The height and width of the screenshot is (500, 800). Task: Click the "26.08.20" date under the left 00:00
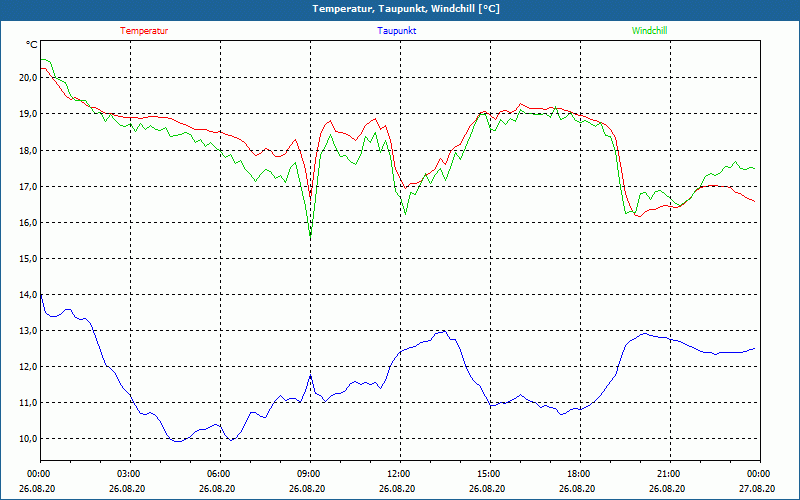(38, 488)
